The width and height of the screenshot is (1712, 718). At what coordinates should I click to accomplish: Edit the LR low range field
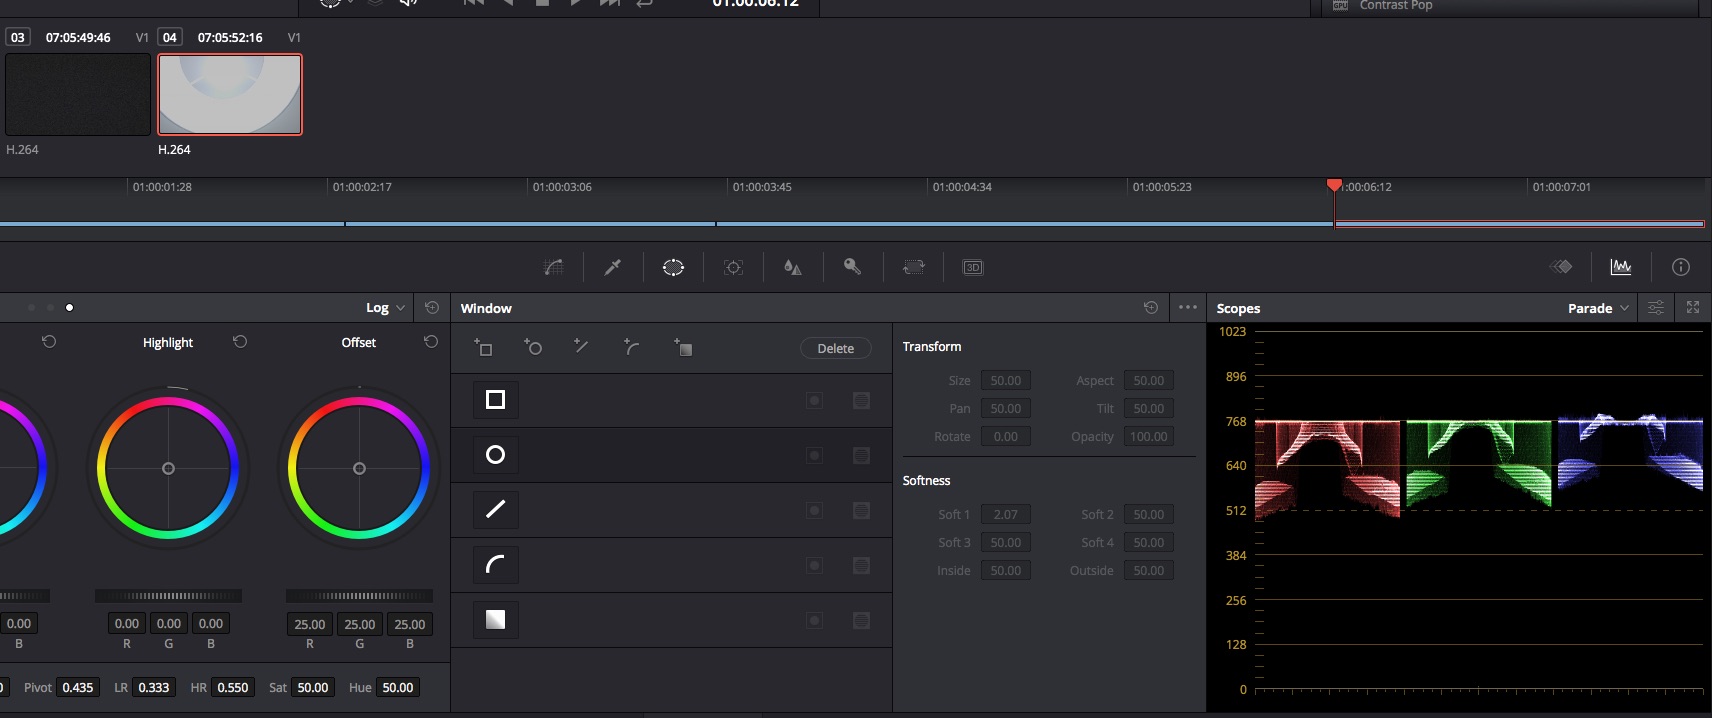154,687
